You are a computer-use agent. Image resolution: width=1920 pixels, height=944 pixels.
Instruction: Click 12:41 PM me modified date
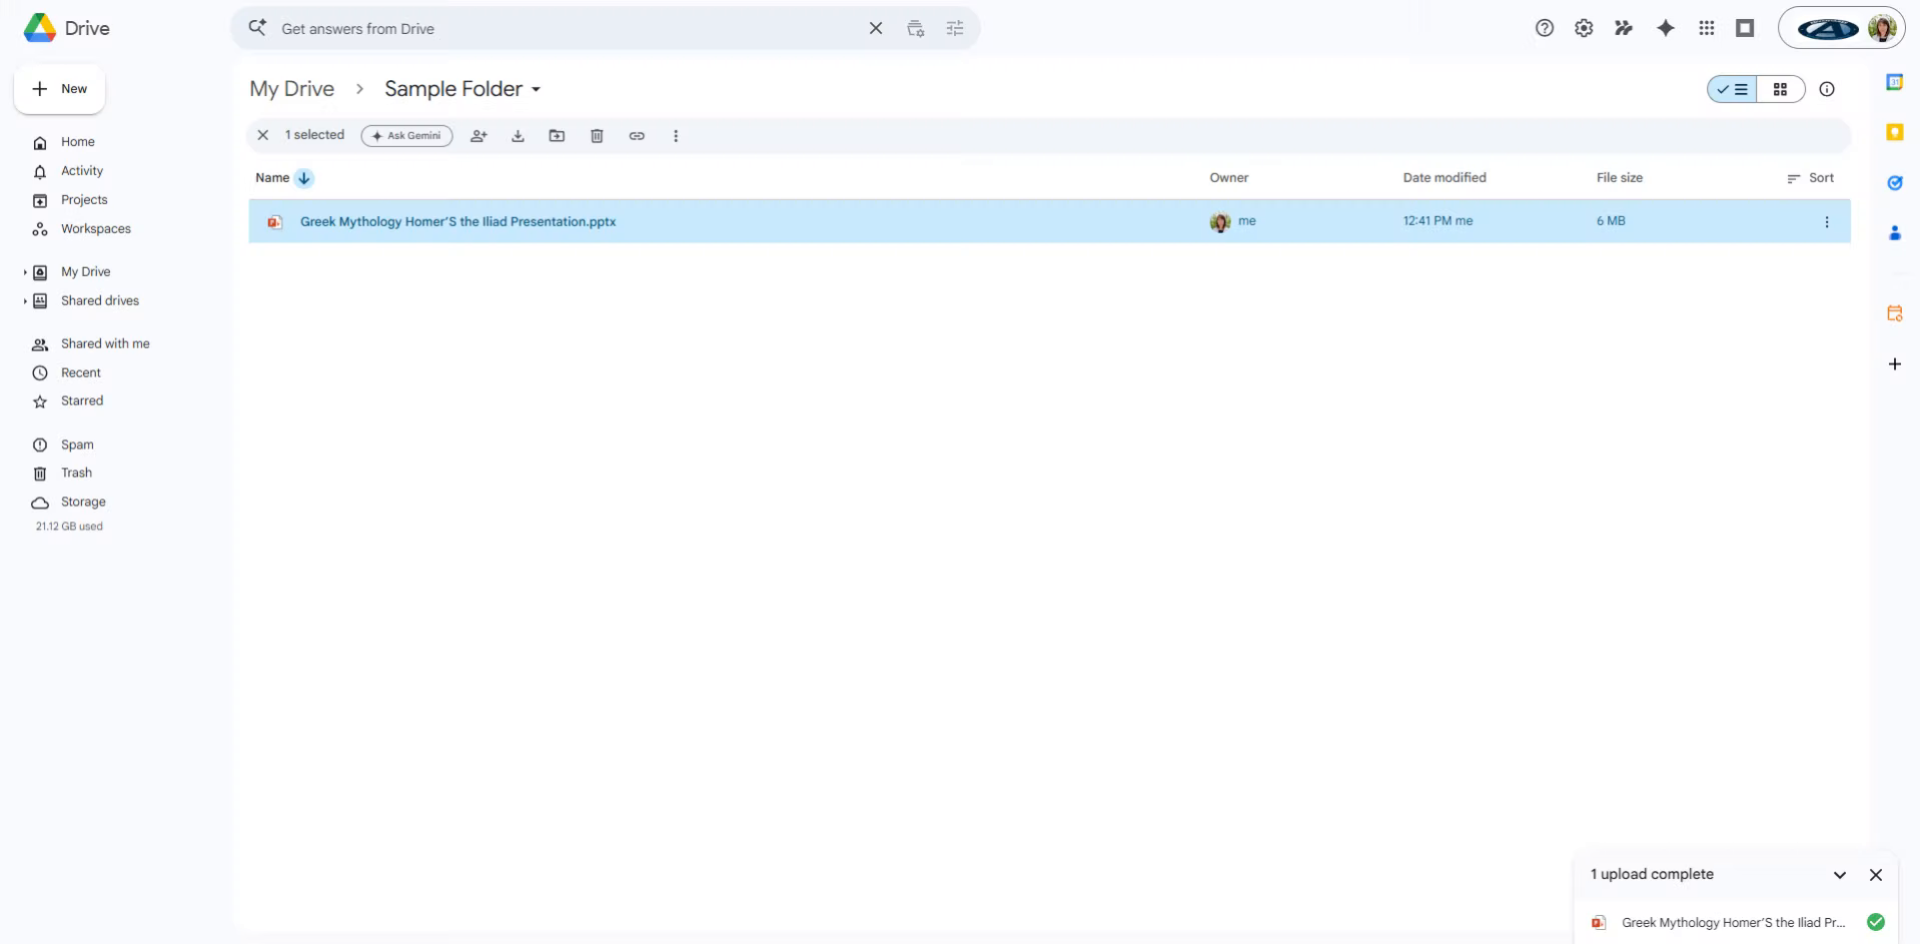[x=1437, y=221]
